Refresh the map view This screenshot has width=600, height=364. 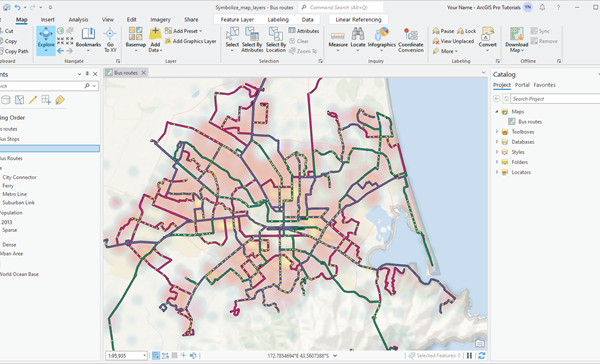(x=481, y=356)
